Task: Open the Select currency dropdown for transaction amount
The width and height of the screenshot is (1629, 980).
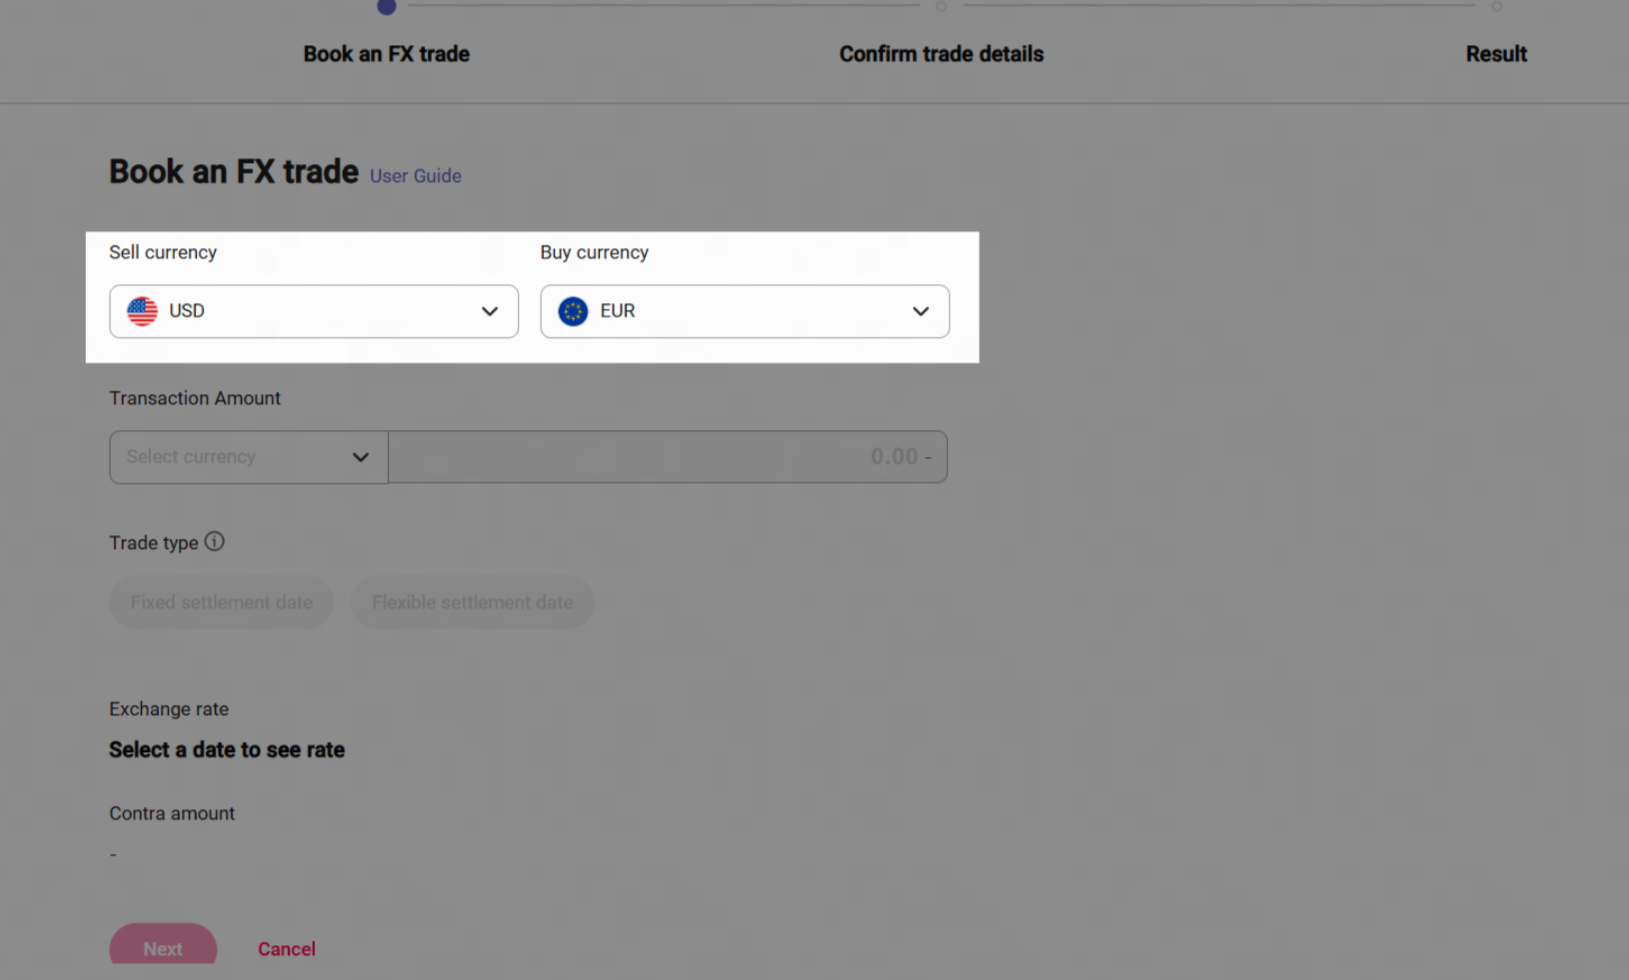Action: pos(249,457)
